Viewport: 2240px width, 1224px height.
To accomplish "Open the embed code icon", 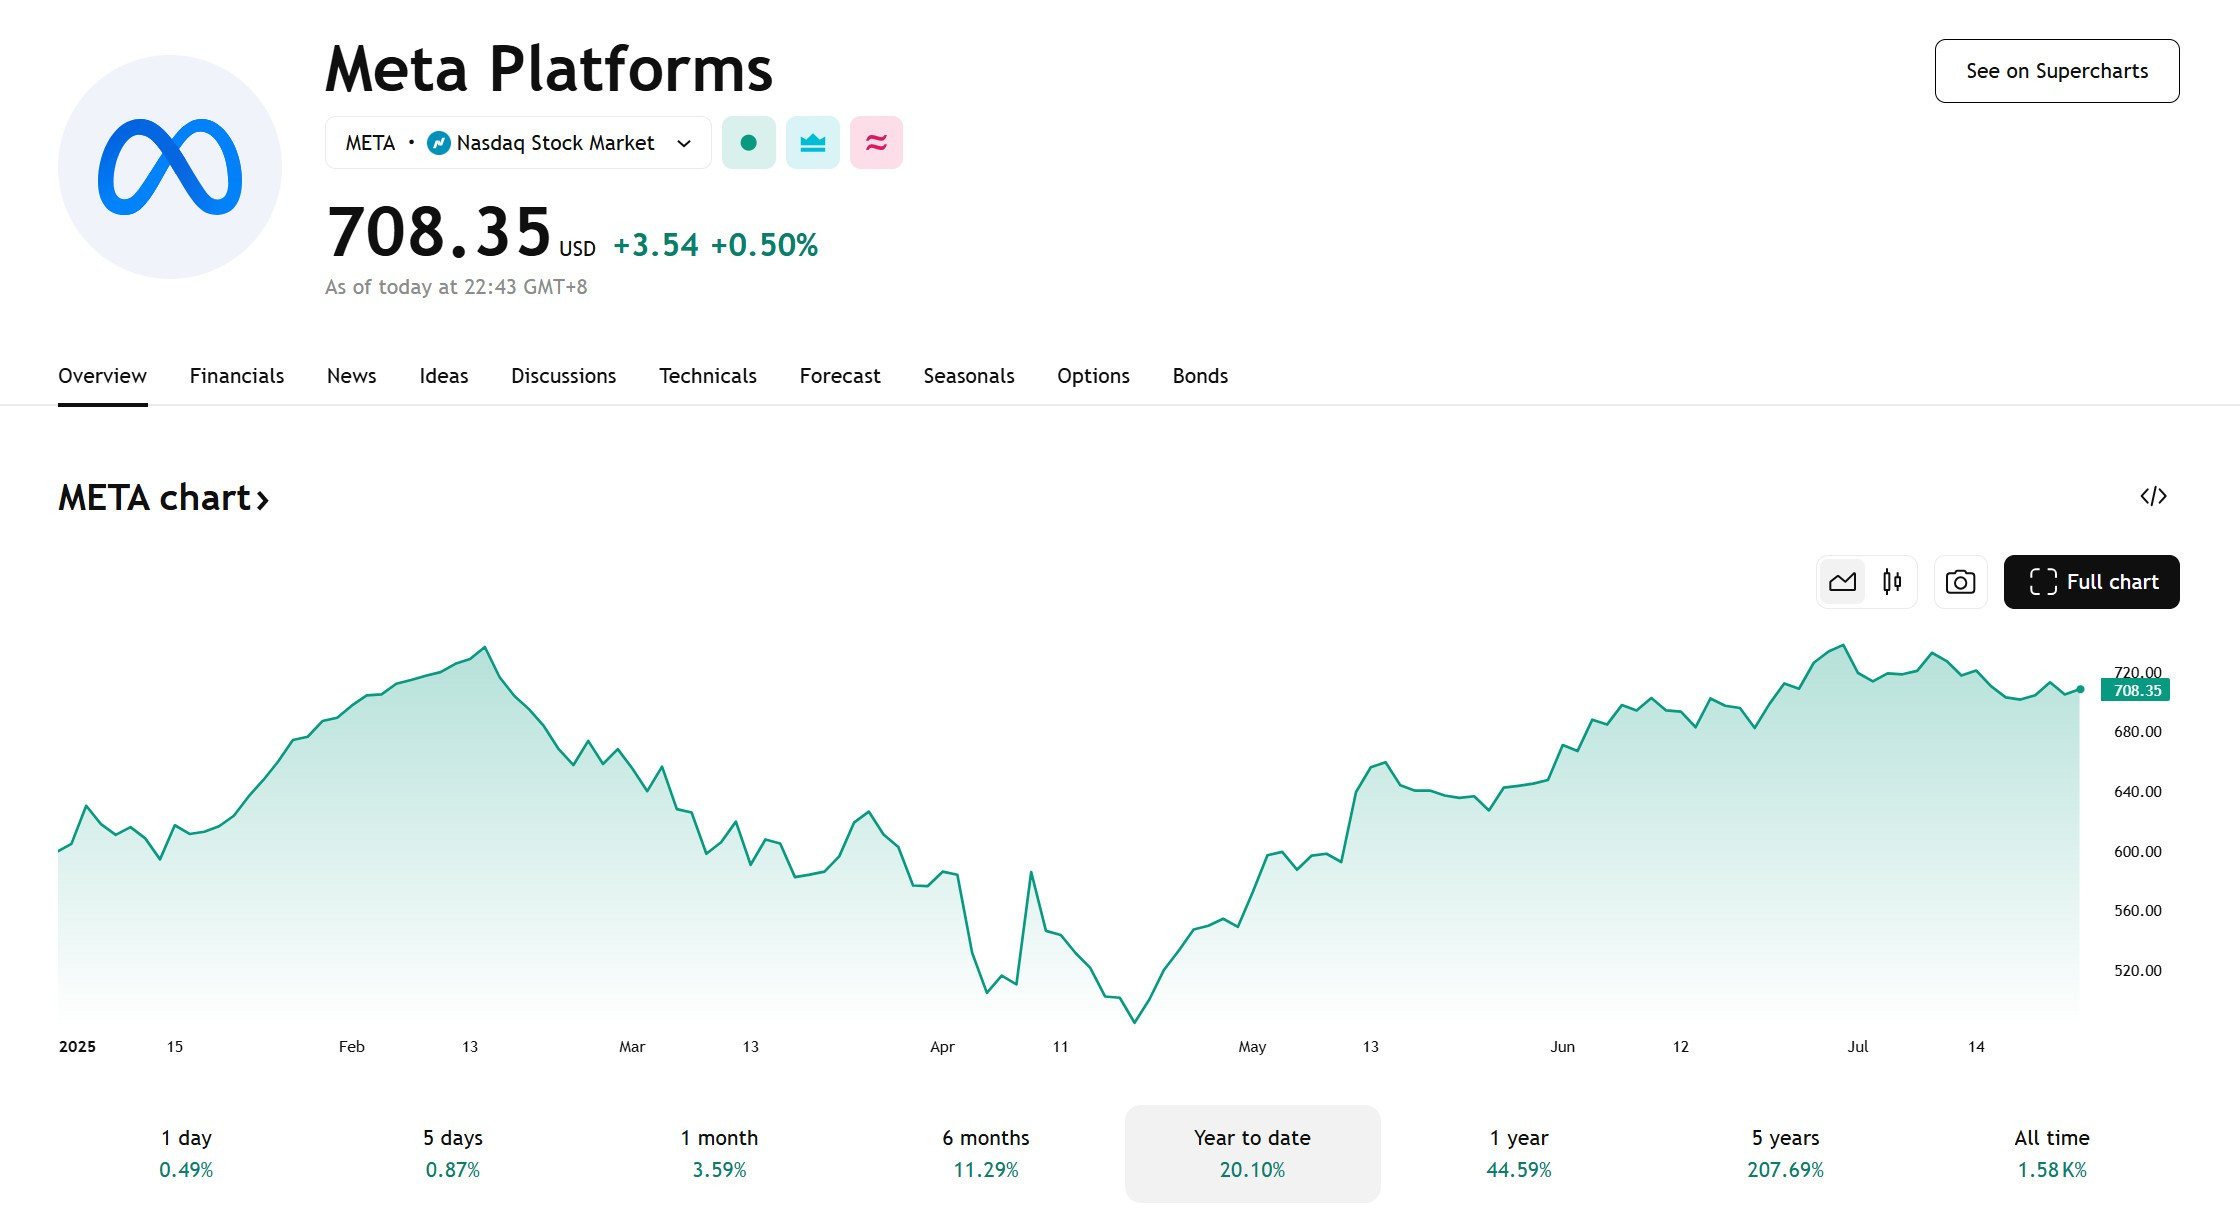I will click(x=2153, y=496).
